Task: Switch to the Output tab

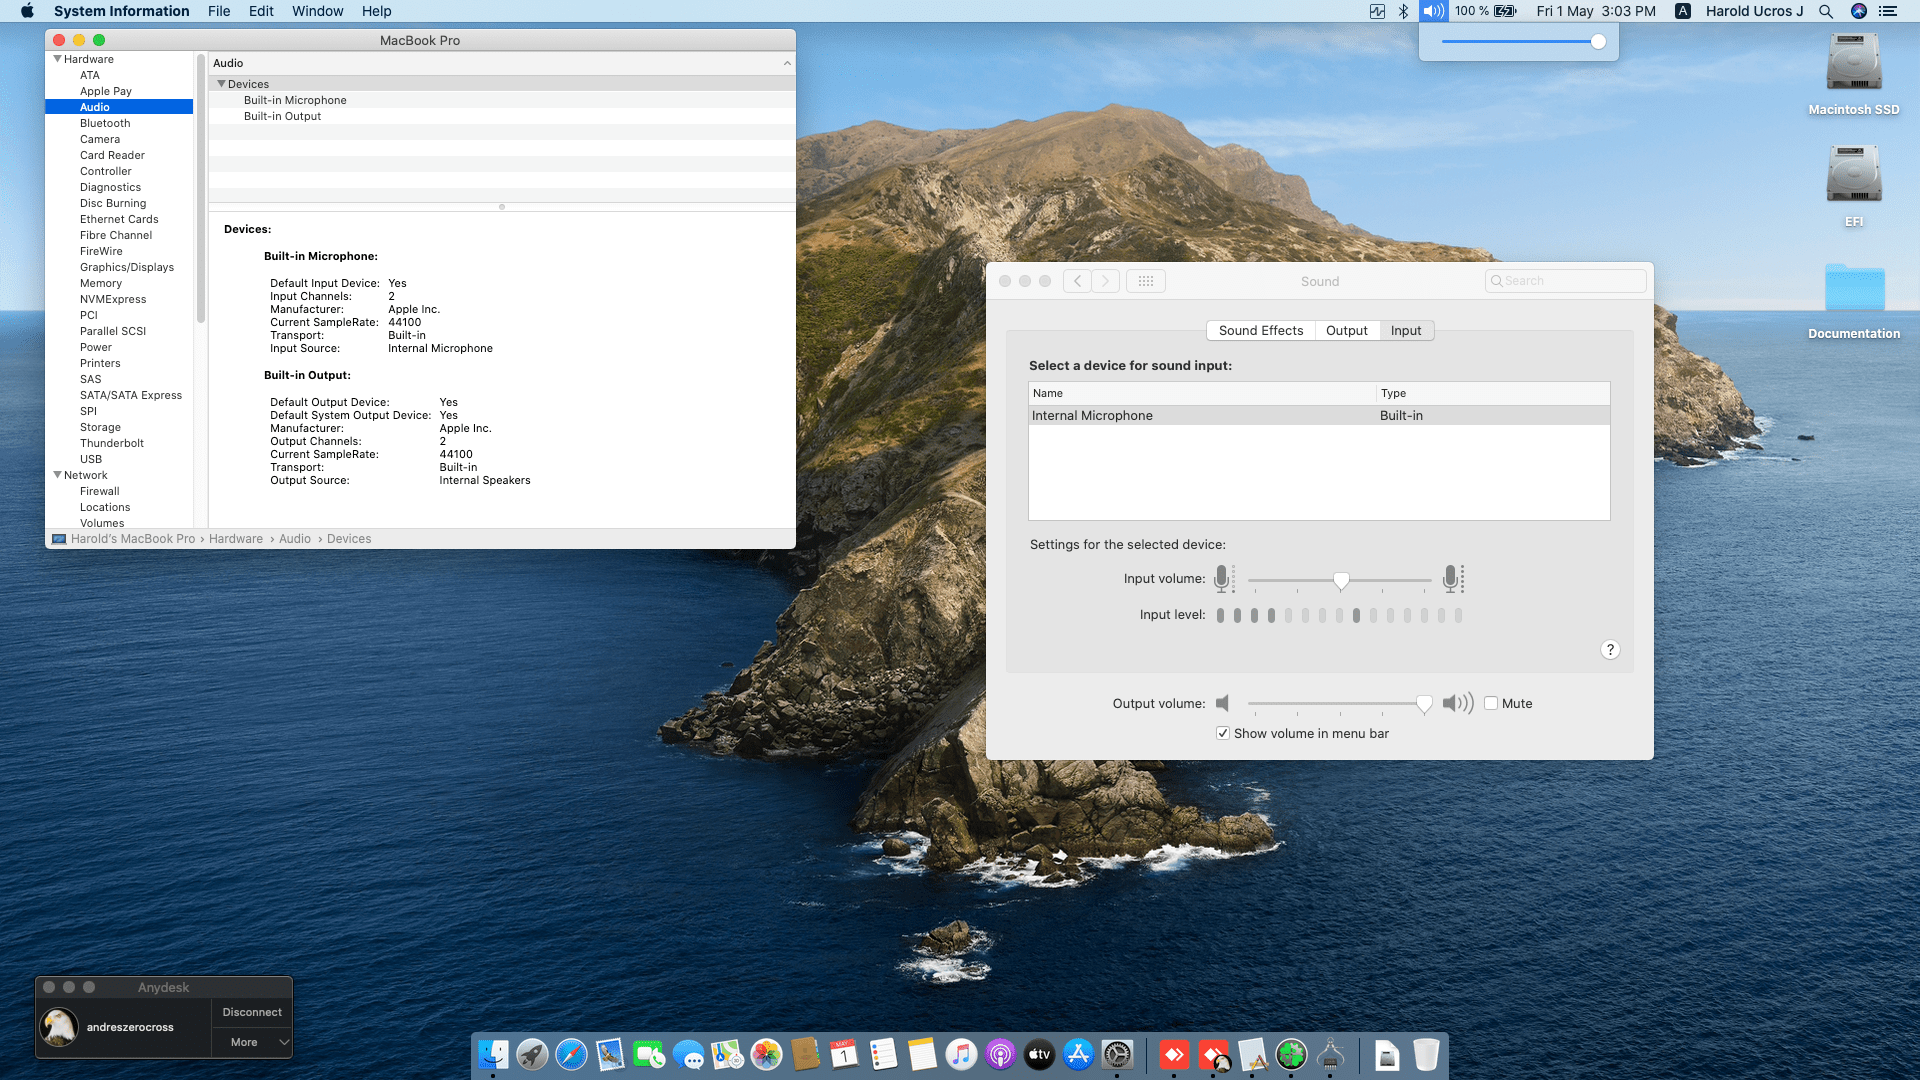Action: 1346,330
